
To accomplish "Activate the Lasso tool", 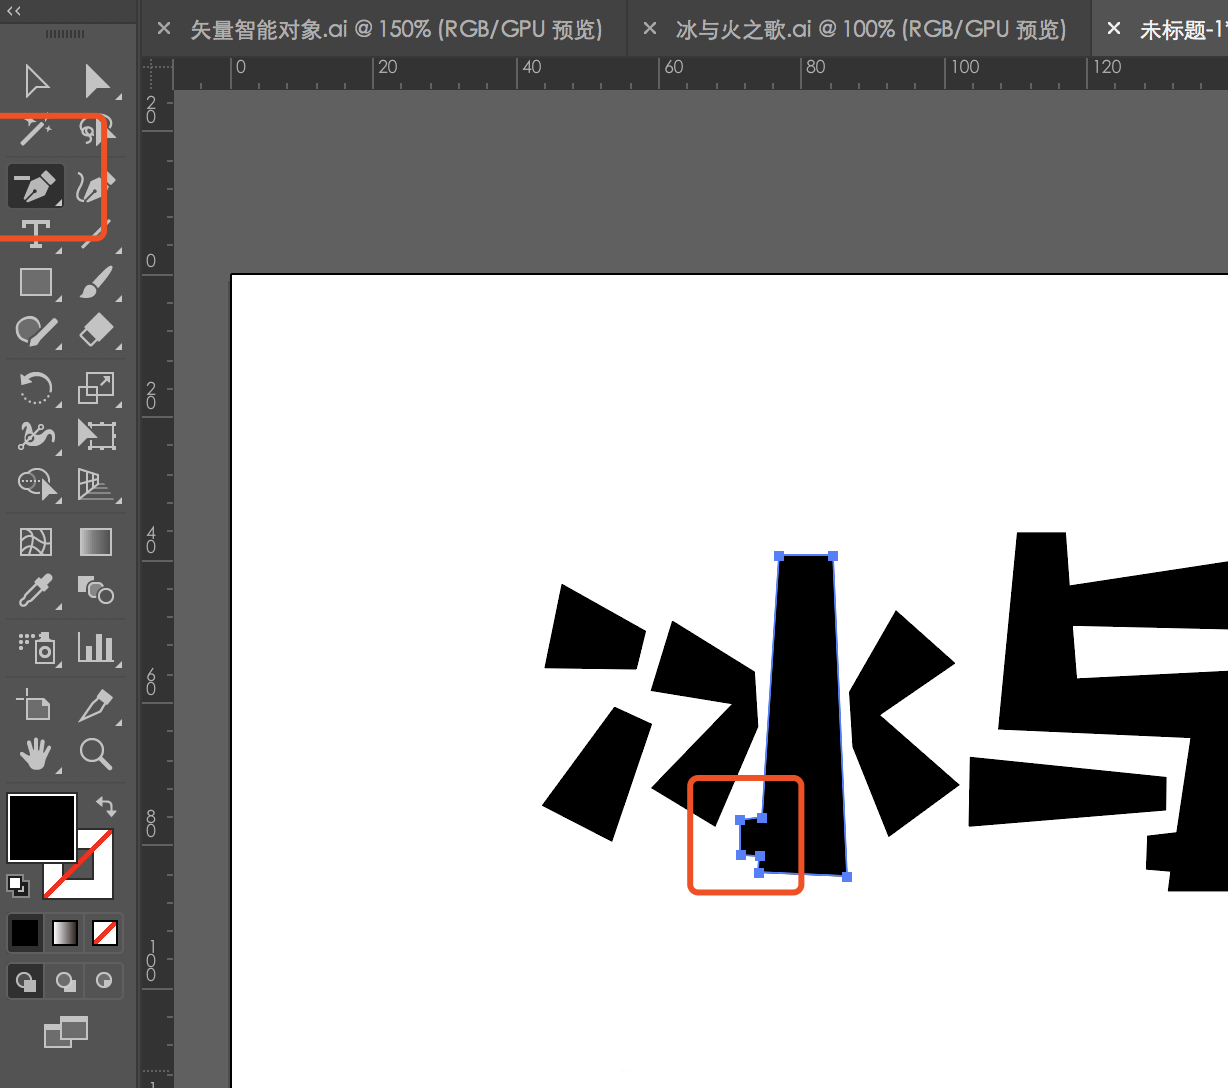I will (x=96, y=130).
